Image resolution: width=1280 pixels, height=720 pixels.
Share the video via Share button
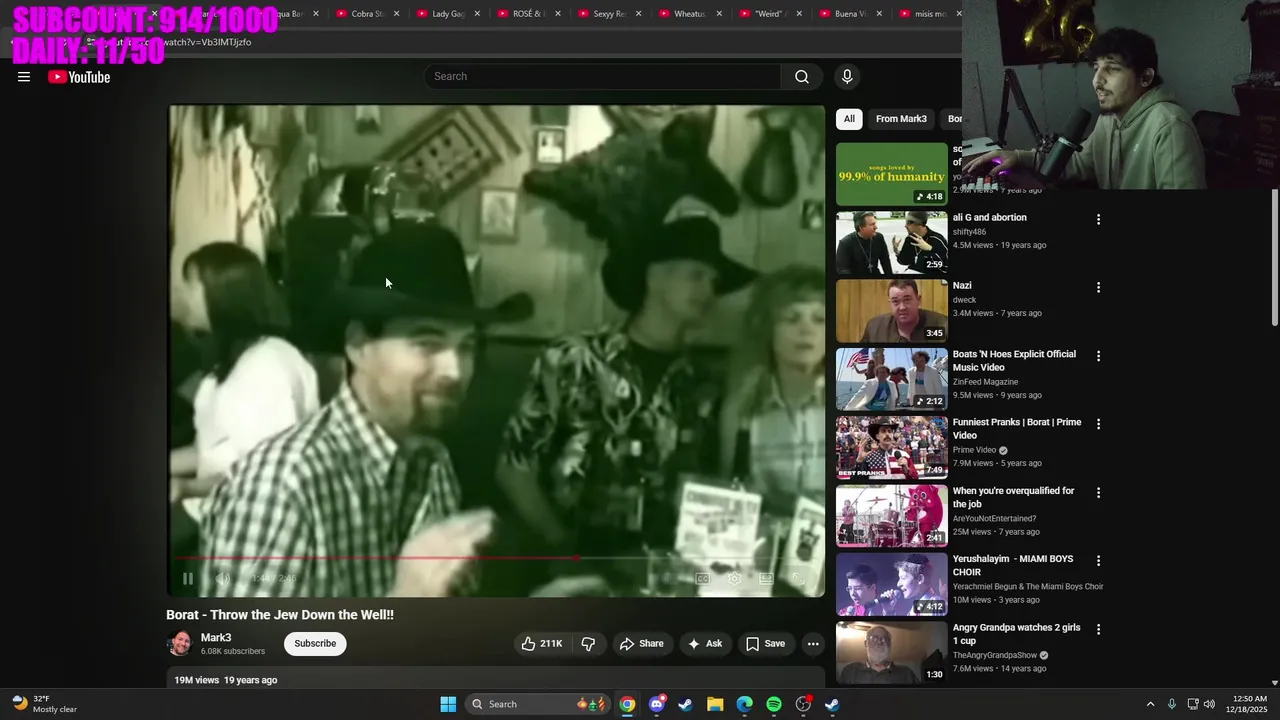641,644
